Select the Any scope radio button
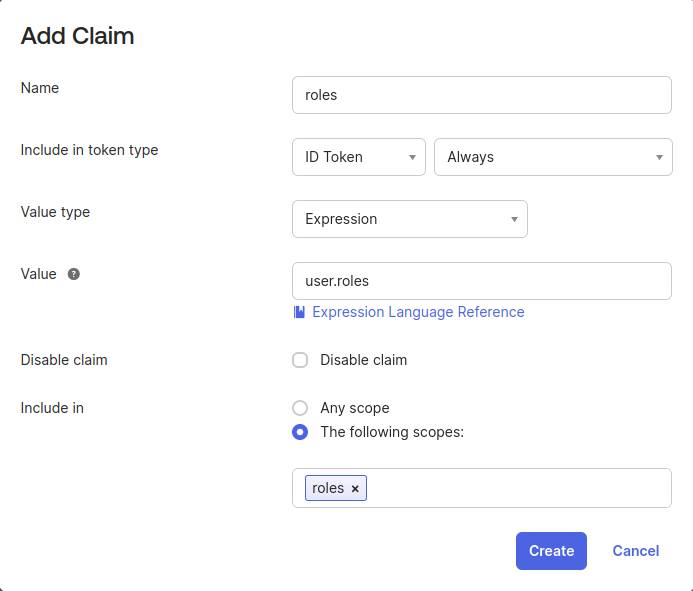693x591 pixels. coord(300,408)
